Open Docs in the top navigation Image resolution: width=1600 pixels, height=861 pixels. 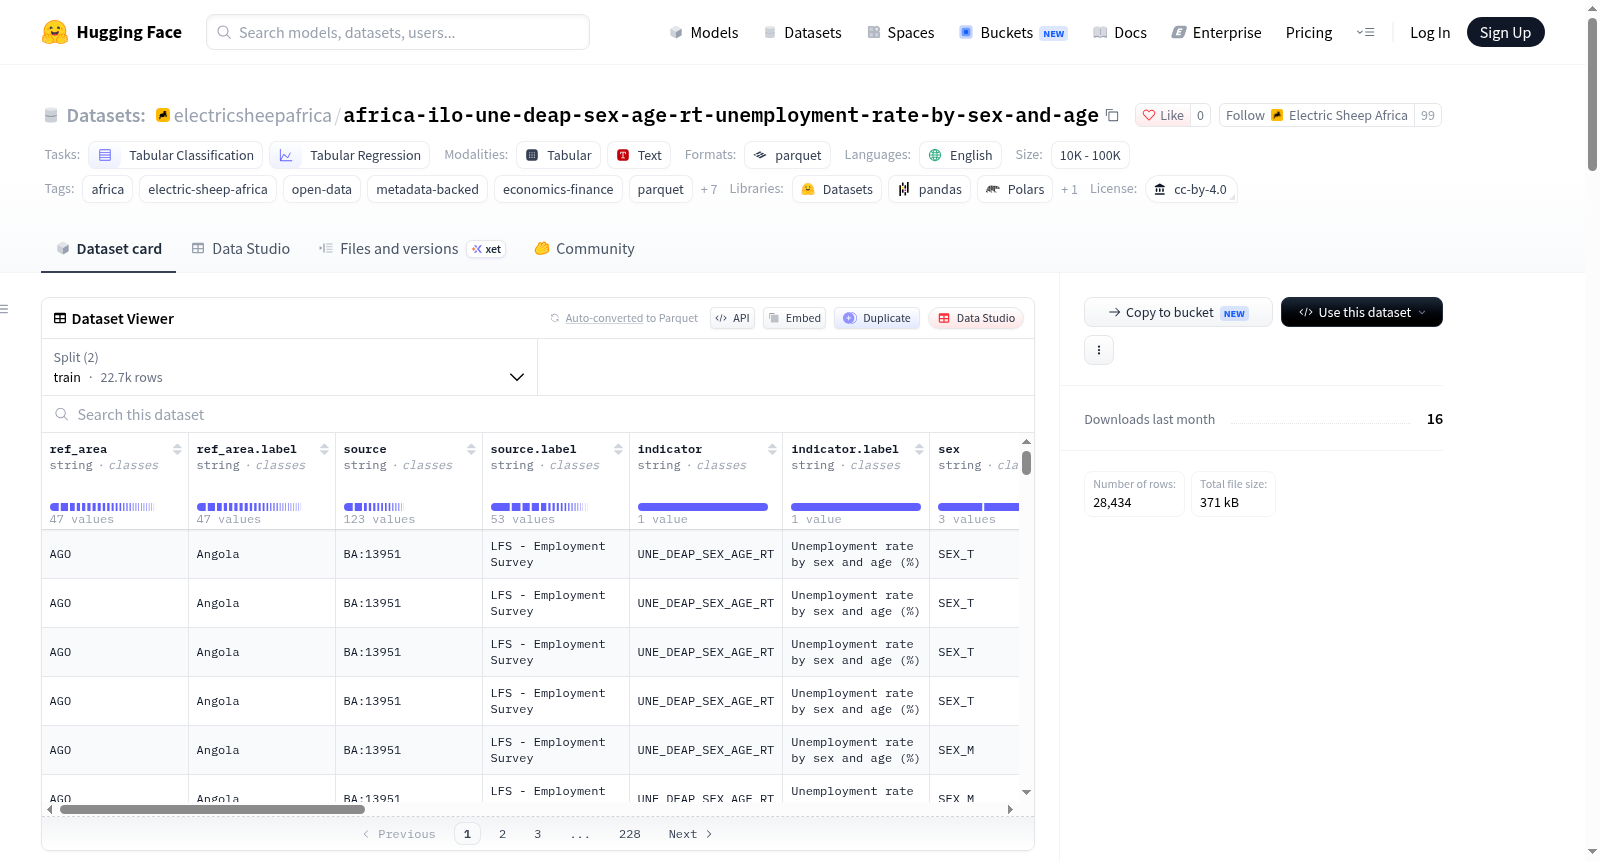click(1119, 32)
